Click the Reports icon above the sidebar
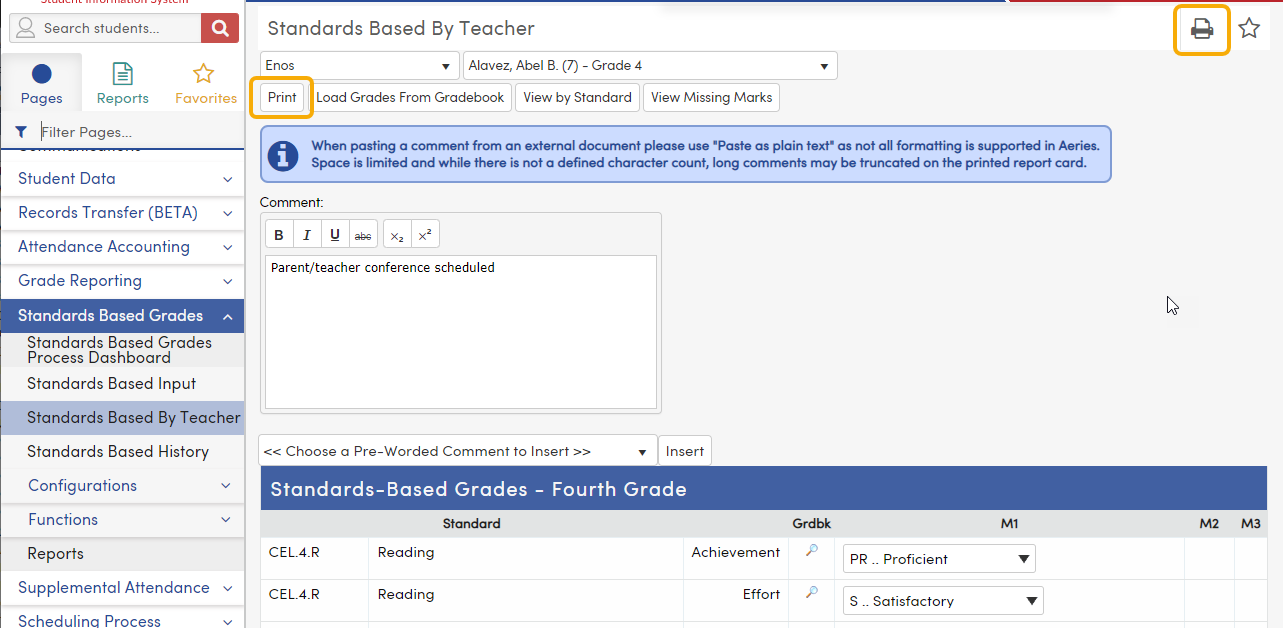Viewport: 1283px width, 628px height. [122, 80]
